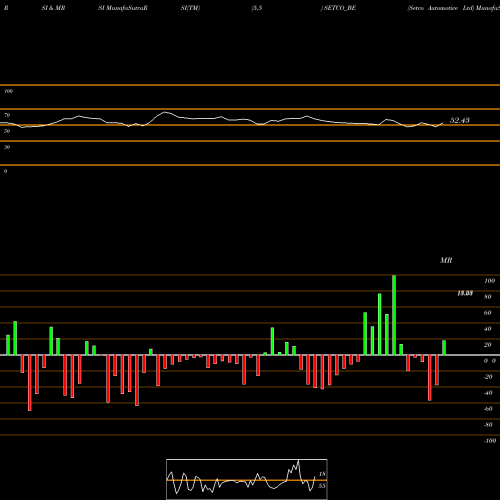Click the MR axis label -40
The image size is (500, 500).
click(488, 393)
